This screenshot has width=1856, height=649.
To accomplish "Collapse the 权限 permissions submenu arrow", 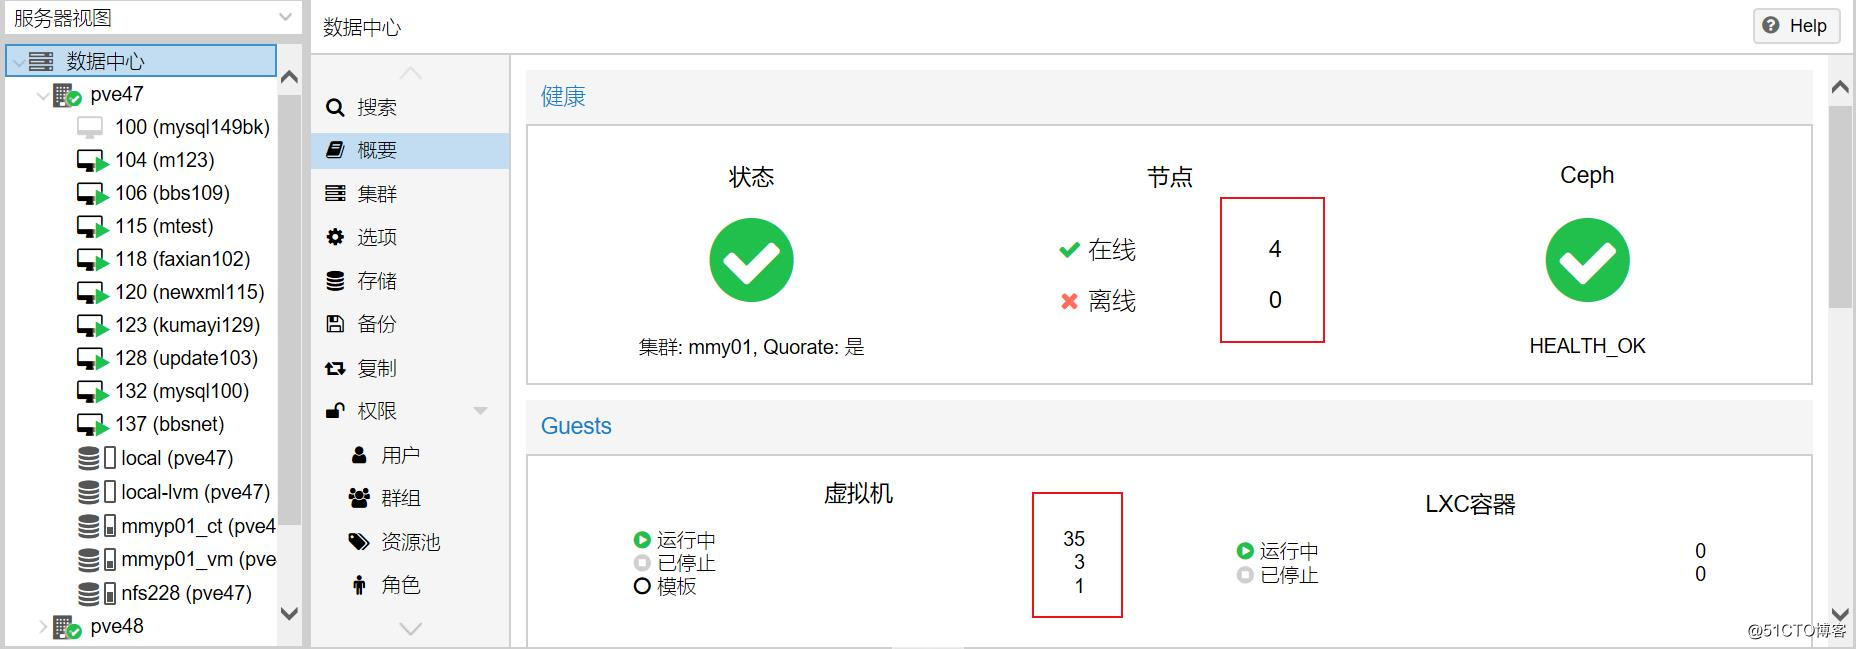I will tap(480, 411).
